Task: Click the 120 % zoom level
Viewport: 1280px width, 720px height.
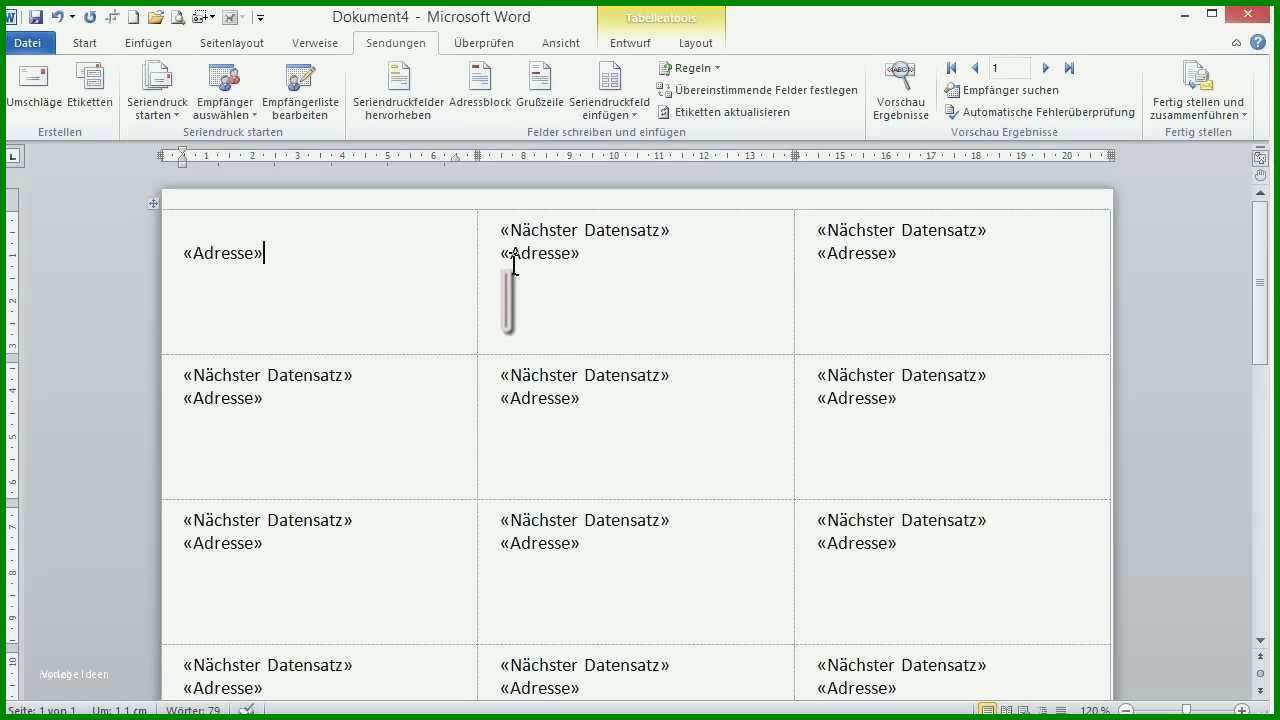Action: (1094, 711)
